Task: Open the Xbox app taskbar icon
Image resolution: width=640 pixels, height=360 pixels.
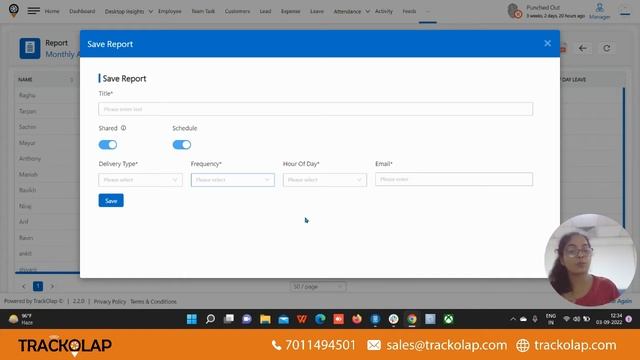Action: [449, 319]
